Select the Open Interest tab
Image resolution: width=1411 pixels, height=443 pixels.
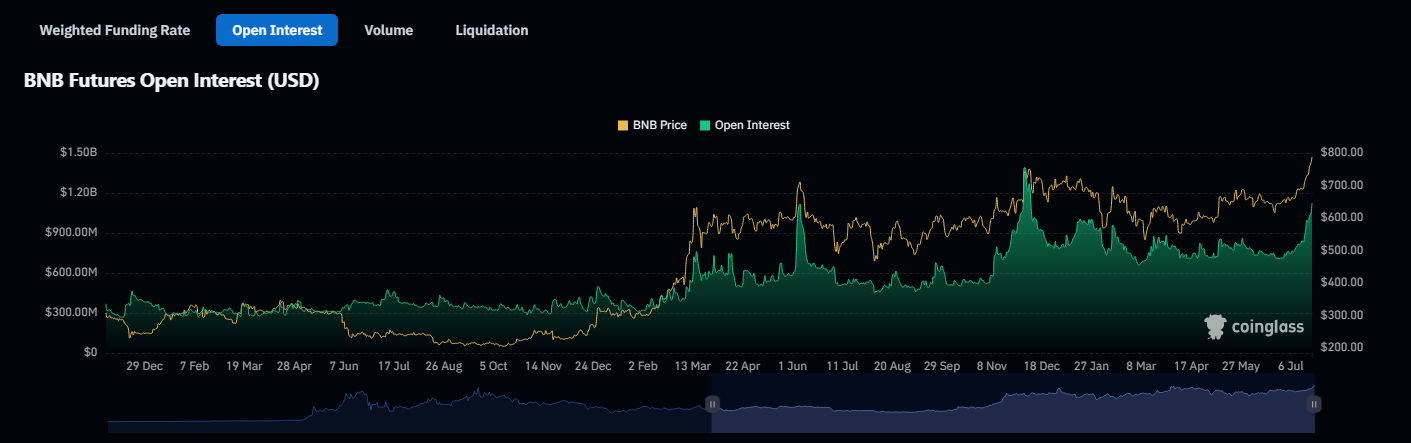tap(277, 30)
